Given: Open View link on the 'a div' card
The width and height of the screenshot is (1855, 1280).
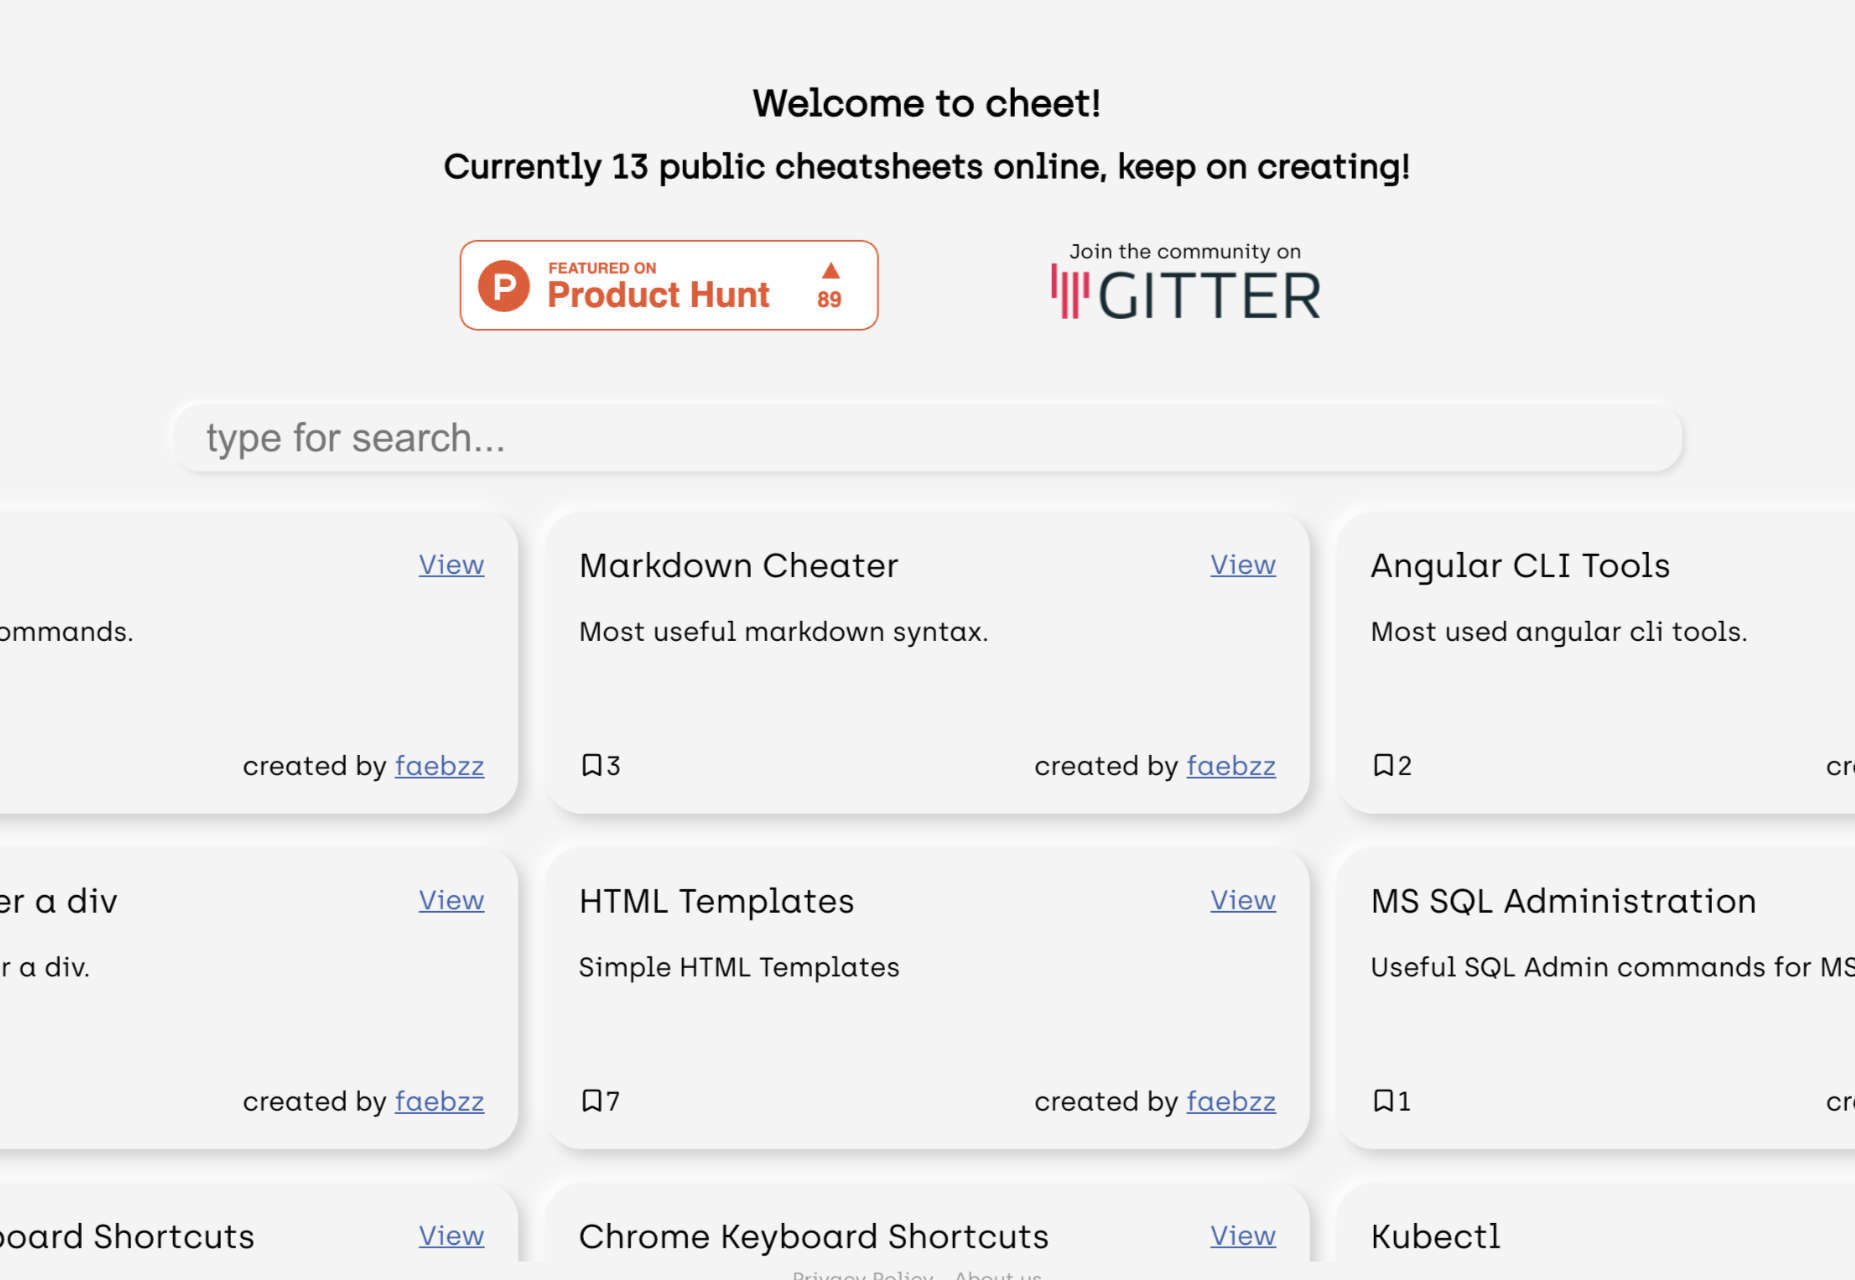Looking at the screenshot, I should coord(451,901).
